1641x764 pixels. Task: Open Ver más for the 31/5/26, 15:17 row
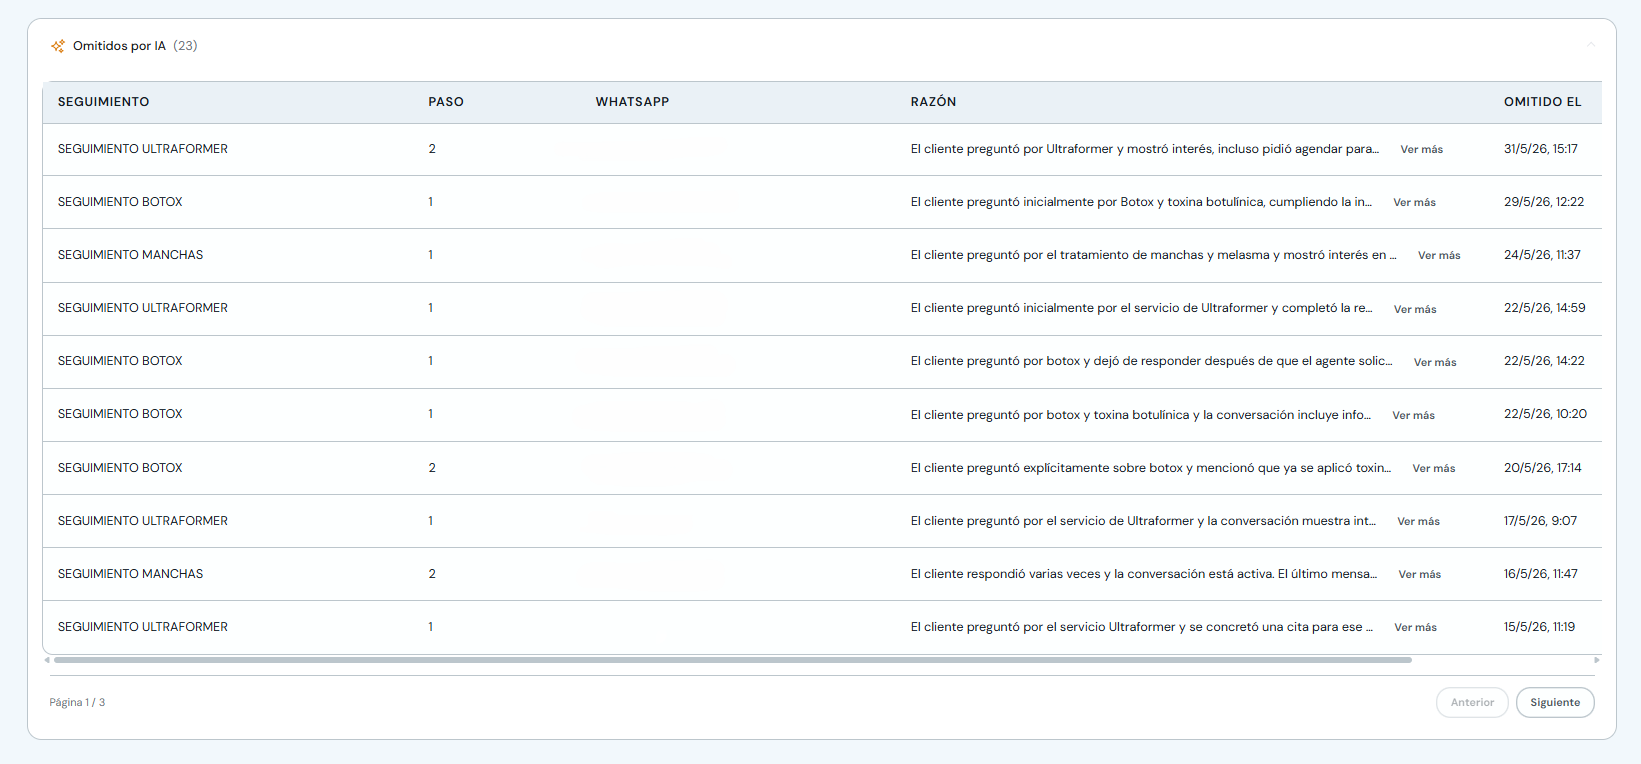click(1421, 150)
